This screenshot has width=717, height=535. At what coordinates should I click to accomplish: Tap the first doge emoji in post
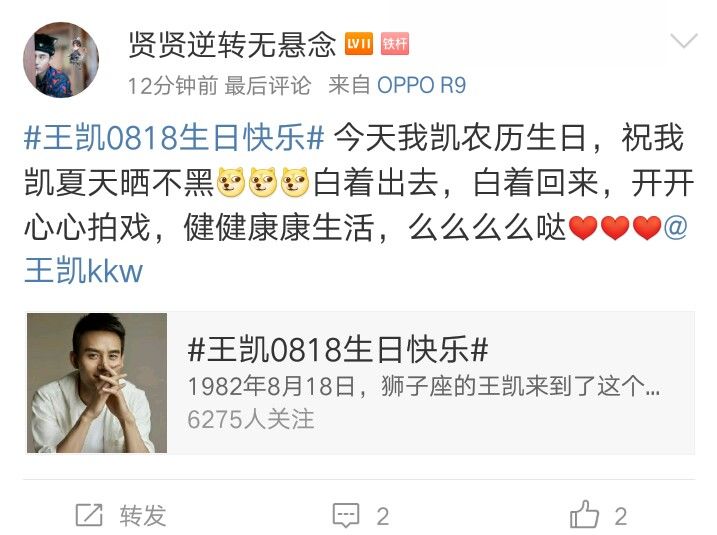click(231, 182)
